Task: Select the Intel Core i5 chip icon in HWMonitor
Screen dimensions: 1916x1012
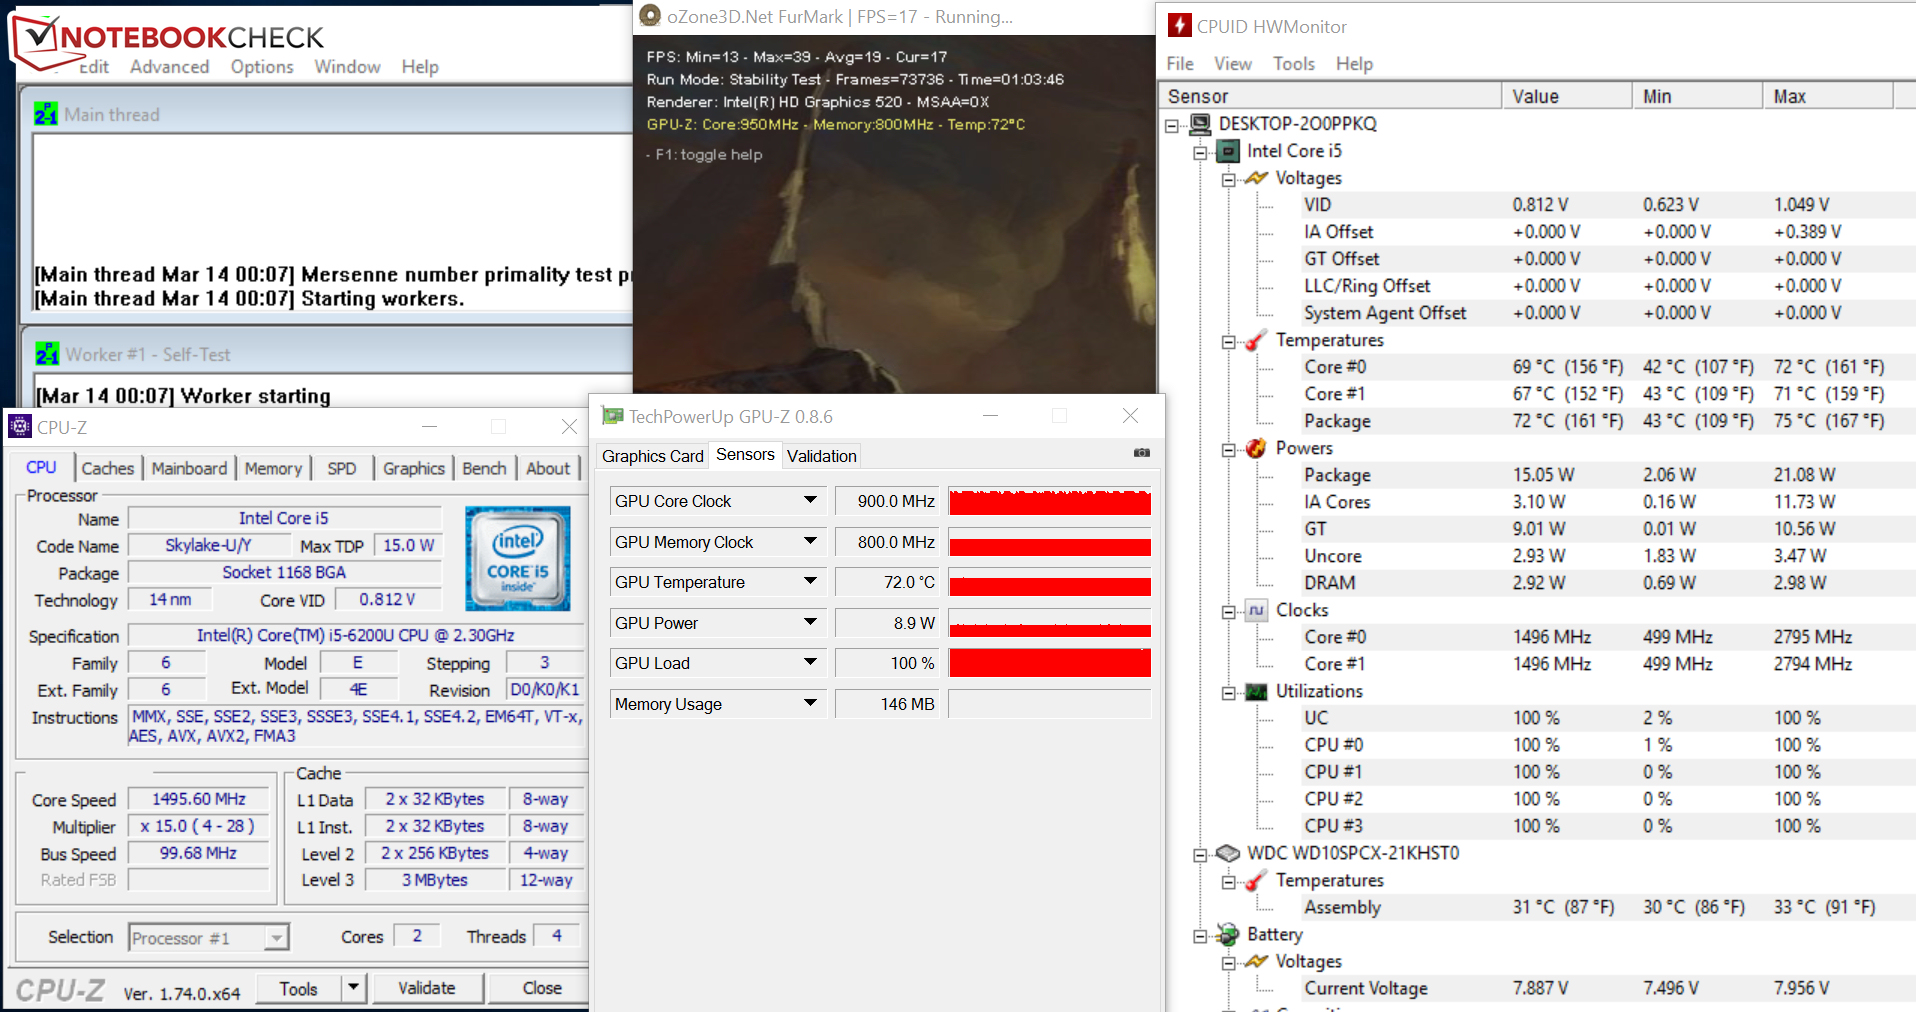Action: [x=1228, y=151]
